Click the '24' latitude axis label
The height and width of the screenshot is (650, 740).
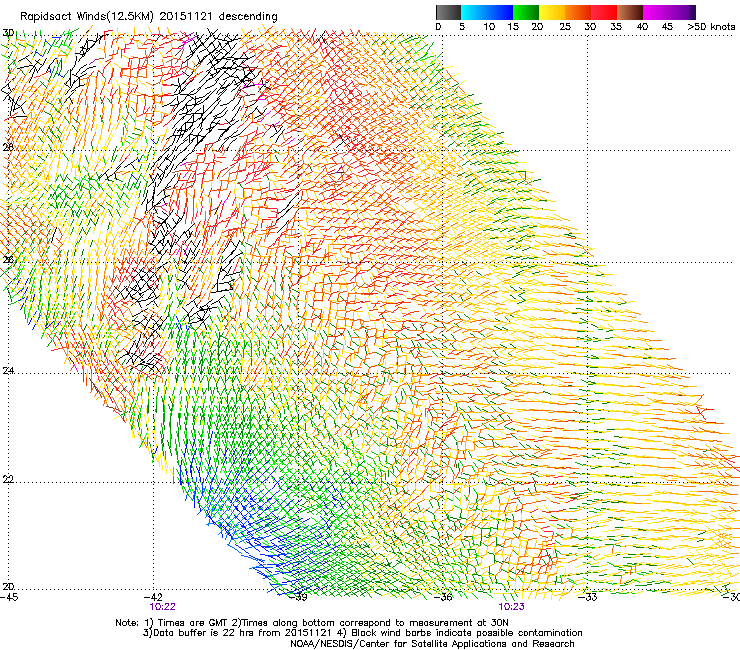[8, 371]
